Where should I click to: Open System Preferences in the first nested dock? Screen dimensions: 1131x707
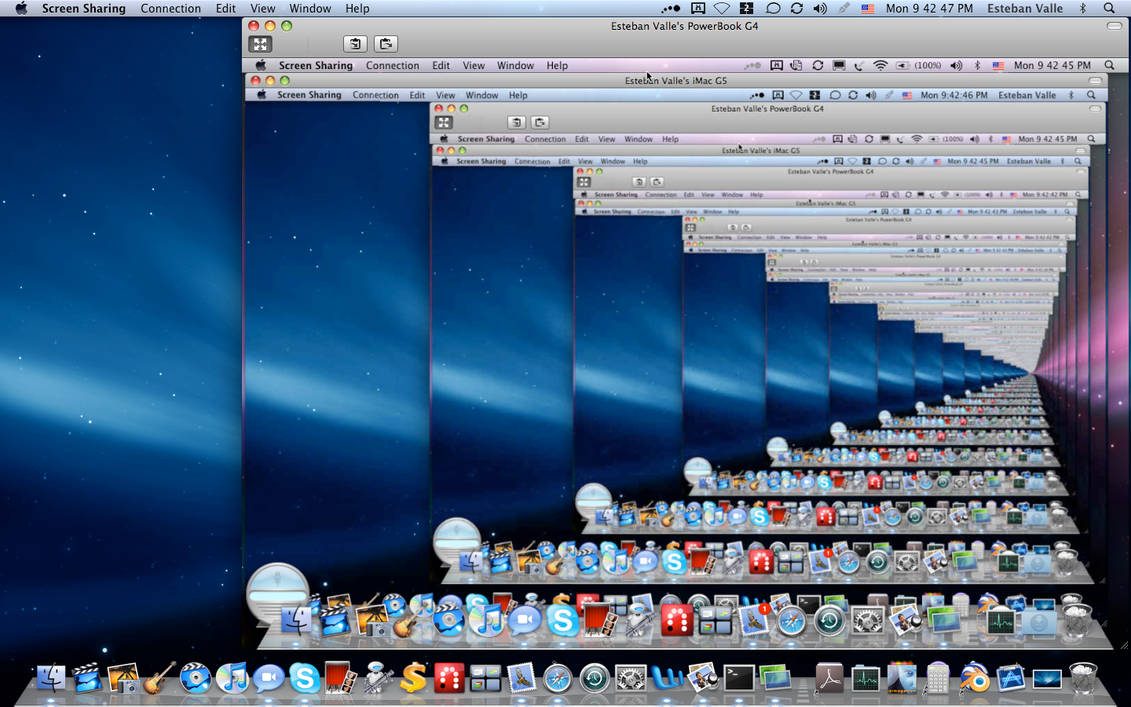pos(868,620)
